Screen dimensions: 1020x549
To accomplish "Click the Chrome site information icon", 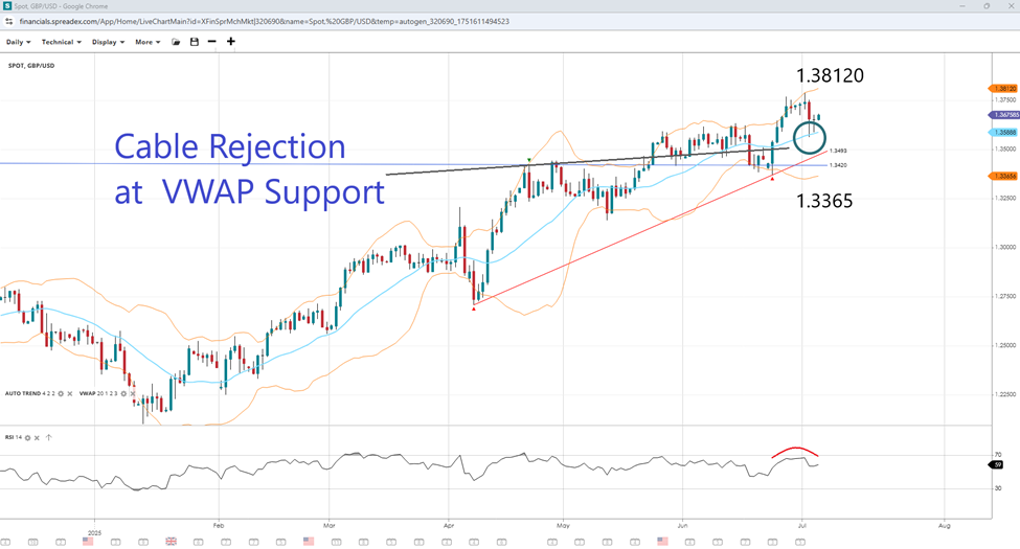I will [9, 21].
